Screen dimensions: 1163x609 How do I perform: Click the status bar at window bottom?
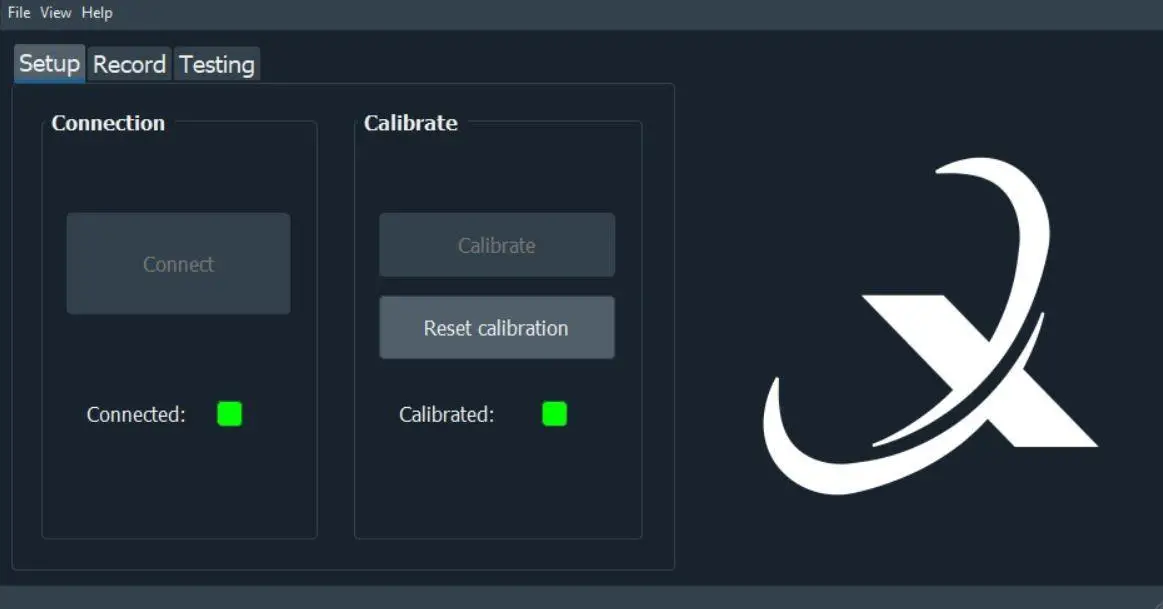[x=580, y=597]
